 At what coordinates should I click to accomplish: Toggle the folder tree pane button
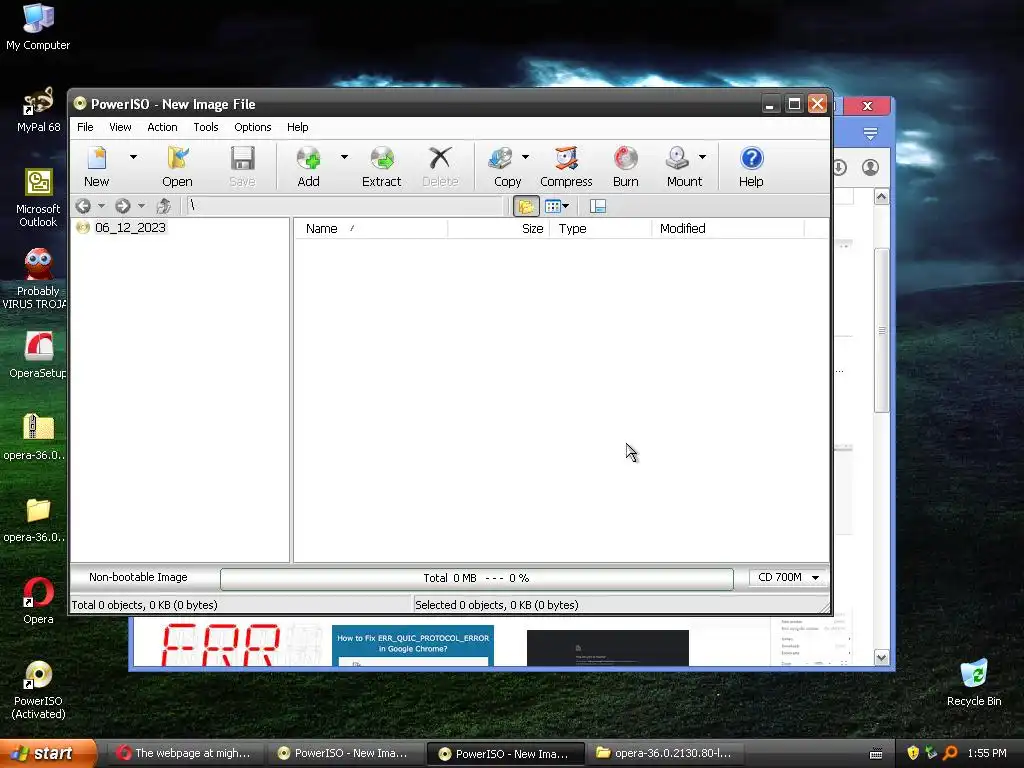coord(526,206)
